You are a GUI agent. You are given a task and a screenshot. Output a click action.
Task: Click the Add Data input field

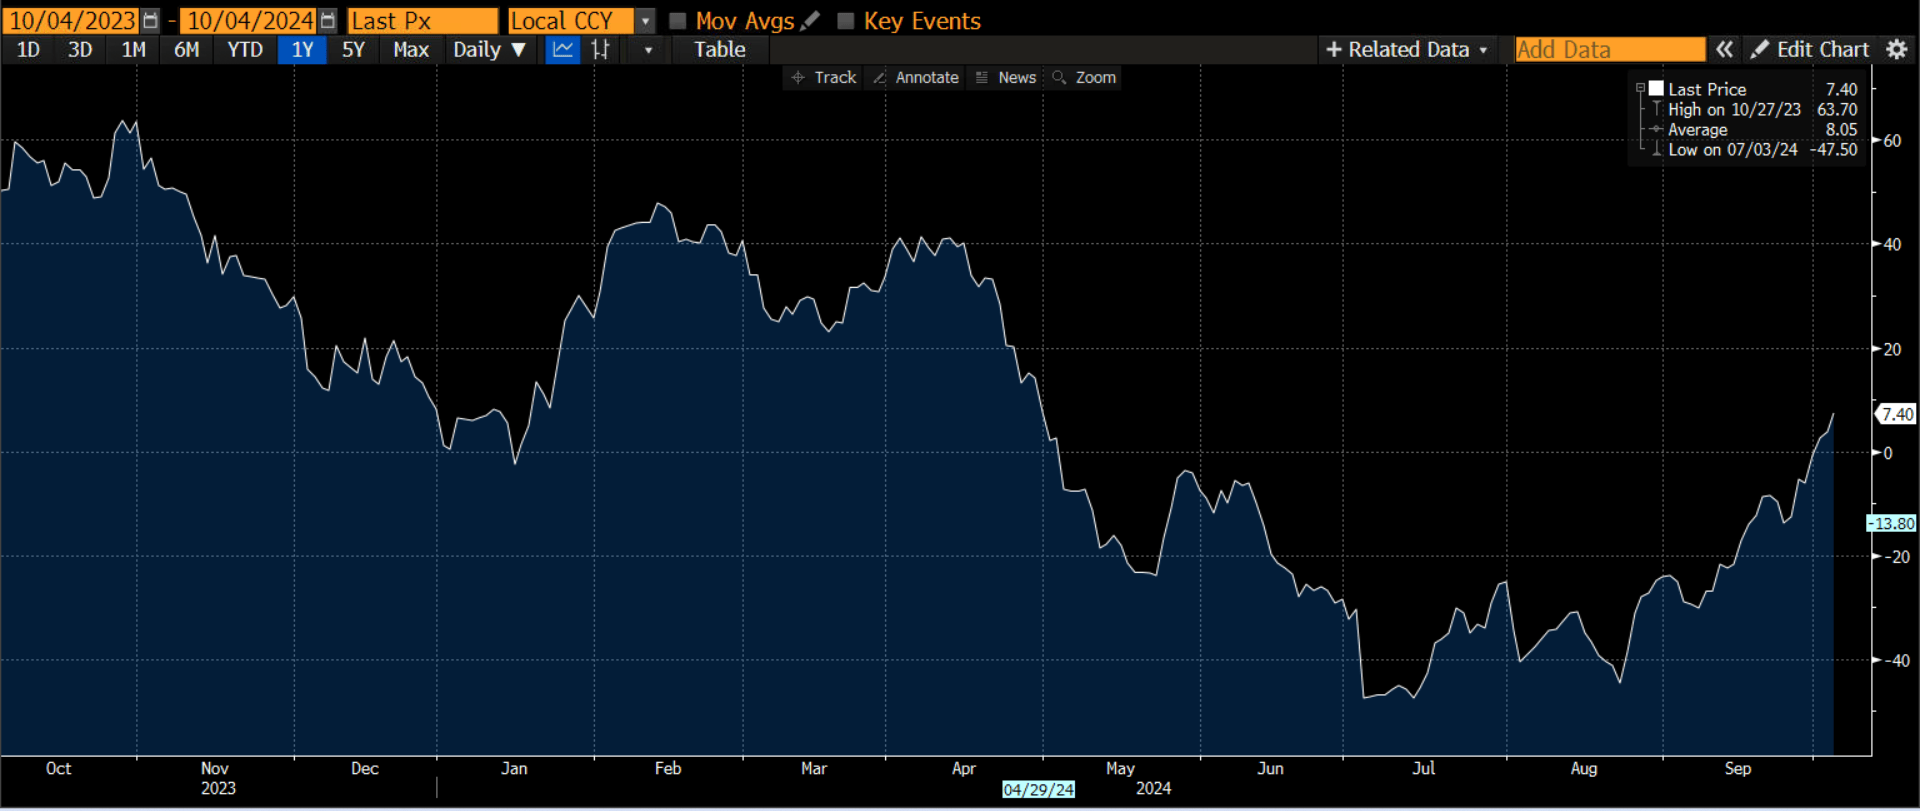point(1610,50)
